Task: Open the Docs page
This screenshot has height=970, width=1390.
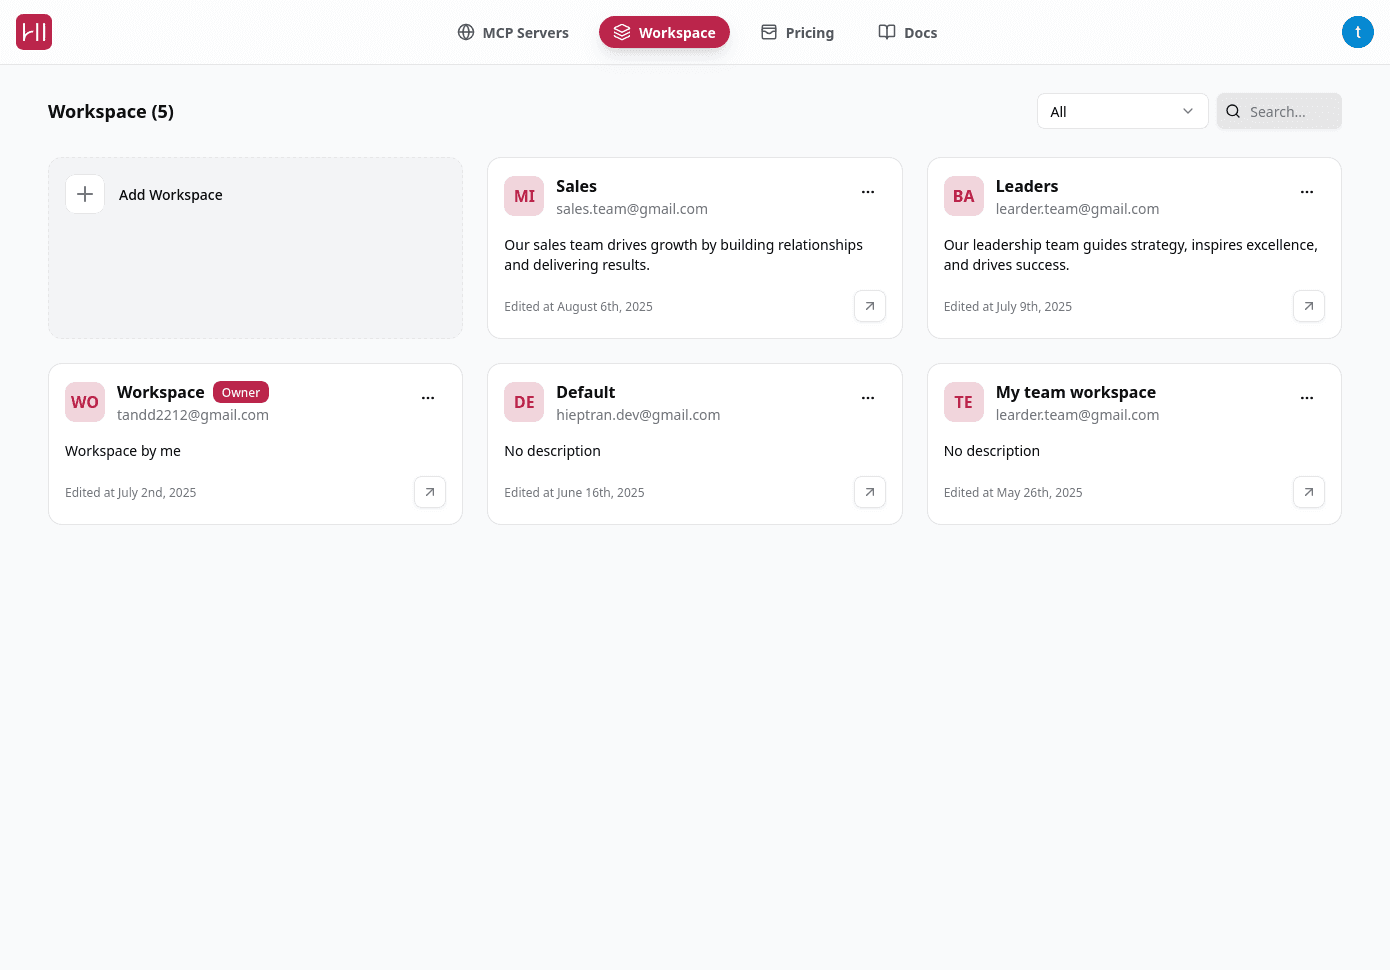Action: tap(907, 32)
